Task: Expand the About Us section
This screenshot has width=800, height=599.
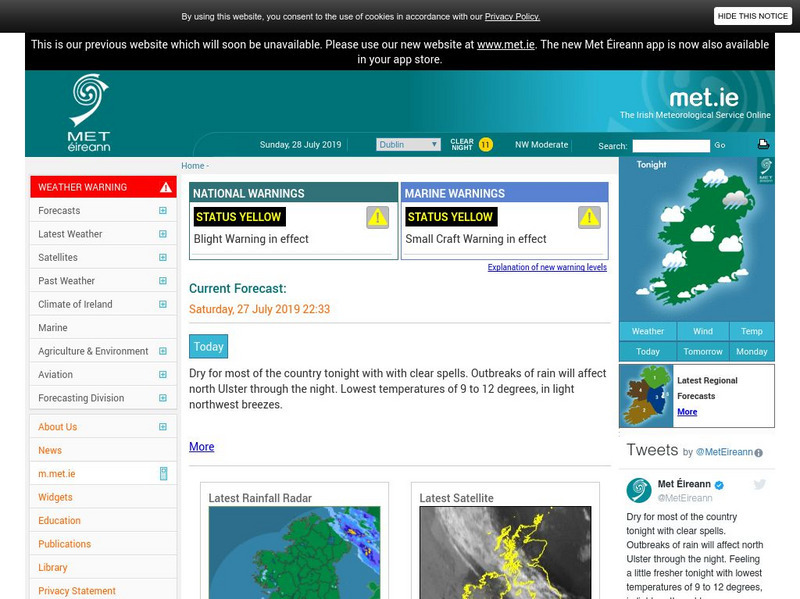Action: pos(163,427)
